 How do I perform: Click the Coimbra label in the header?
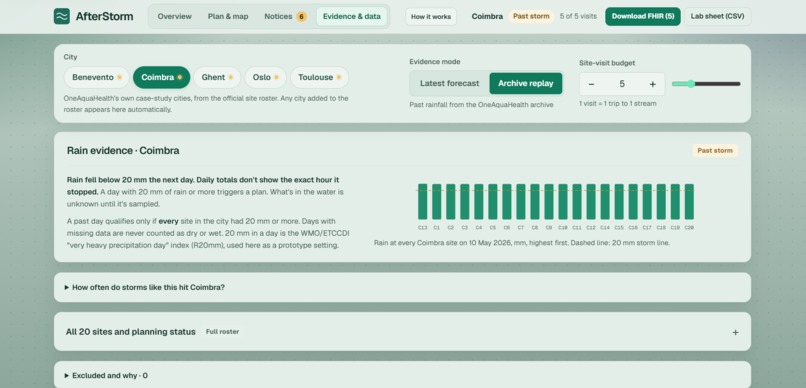click(487, 16)
